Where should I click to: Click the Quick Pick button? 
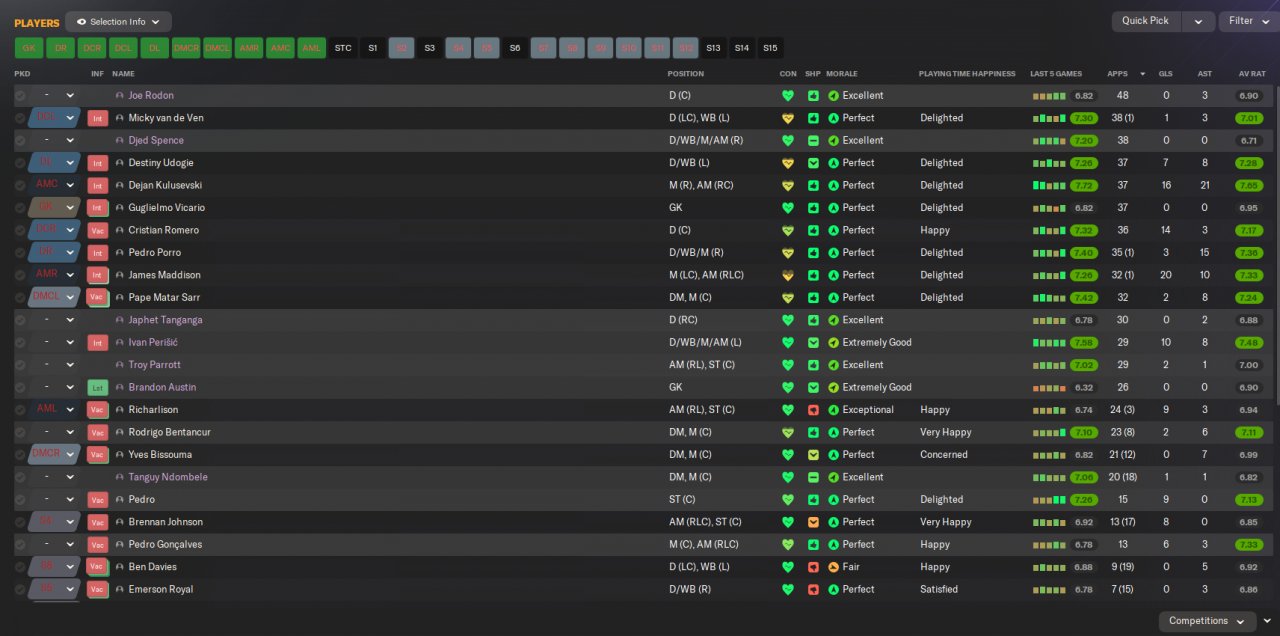pos(1146,21)
